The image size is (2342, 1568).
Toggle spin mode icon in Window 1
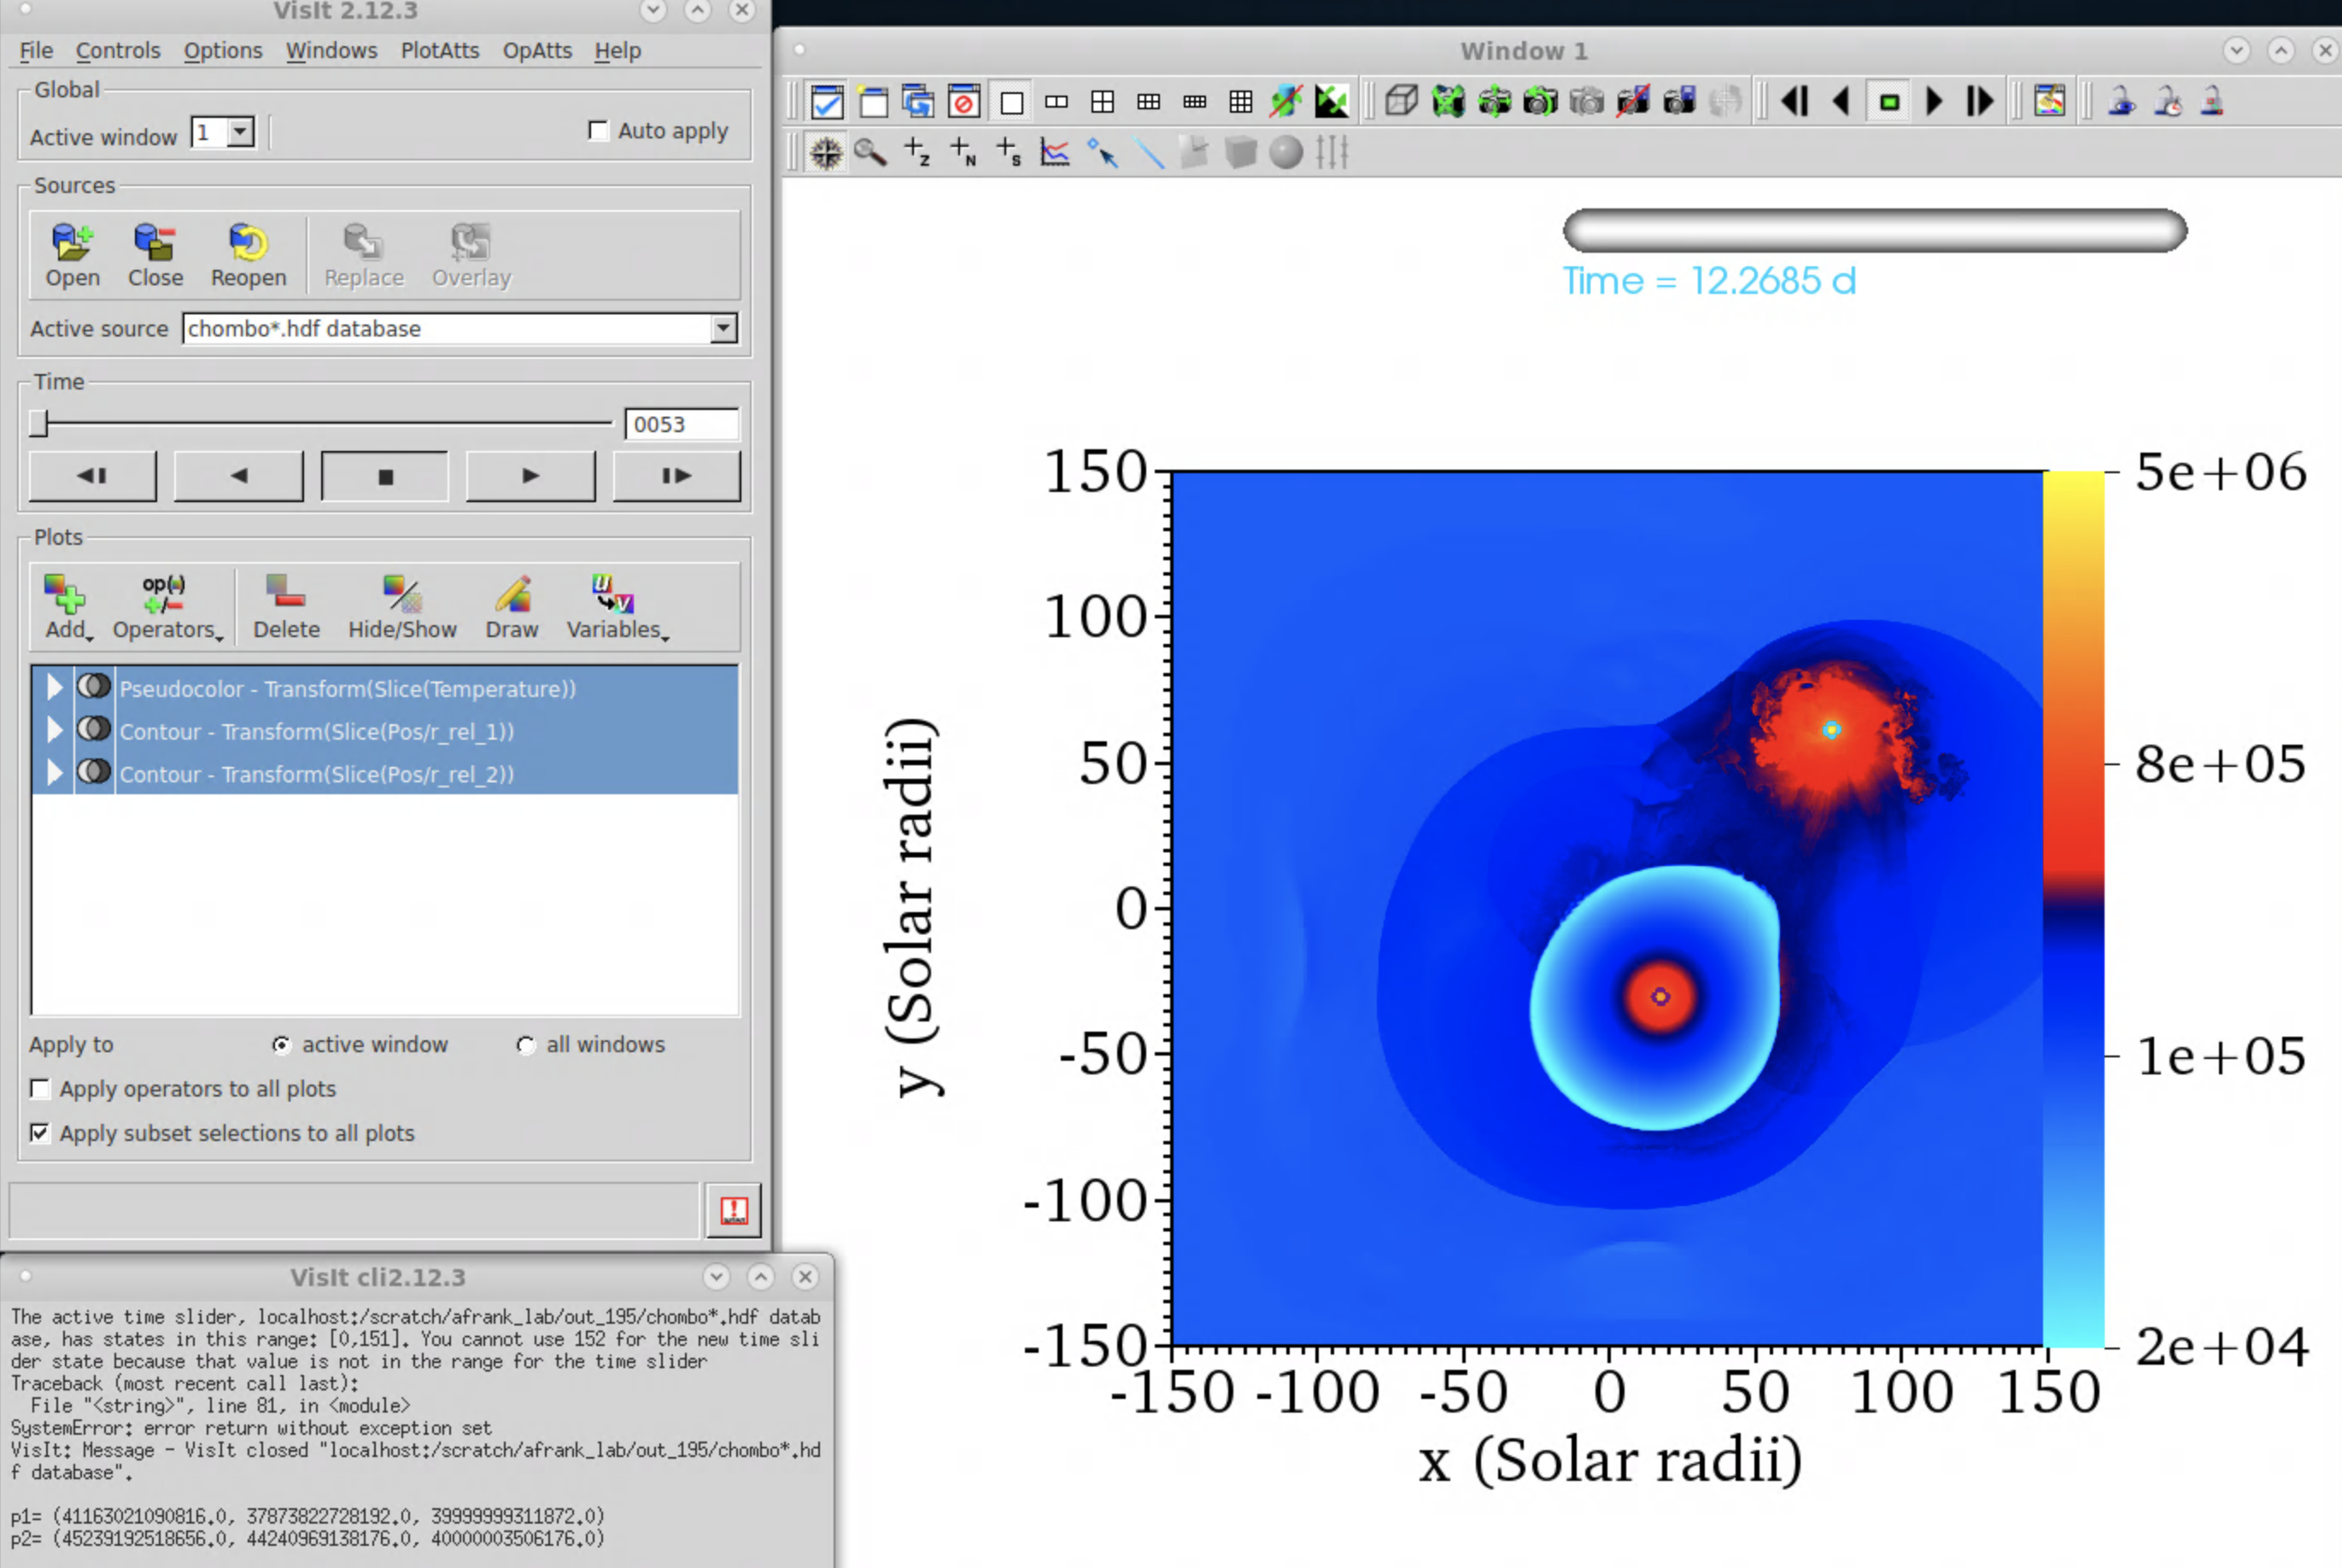(x=1286, y=101)
